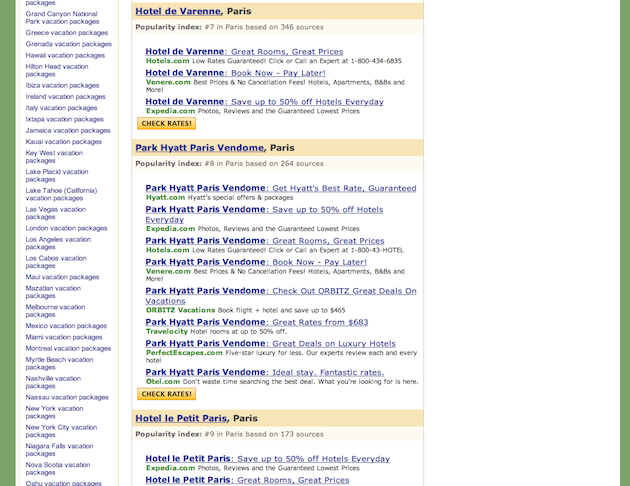Open Hotel le Petit Paris Save up to 50% ad
The height and width of the screenshot is (486, 630).
(268, 459)
